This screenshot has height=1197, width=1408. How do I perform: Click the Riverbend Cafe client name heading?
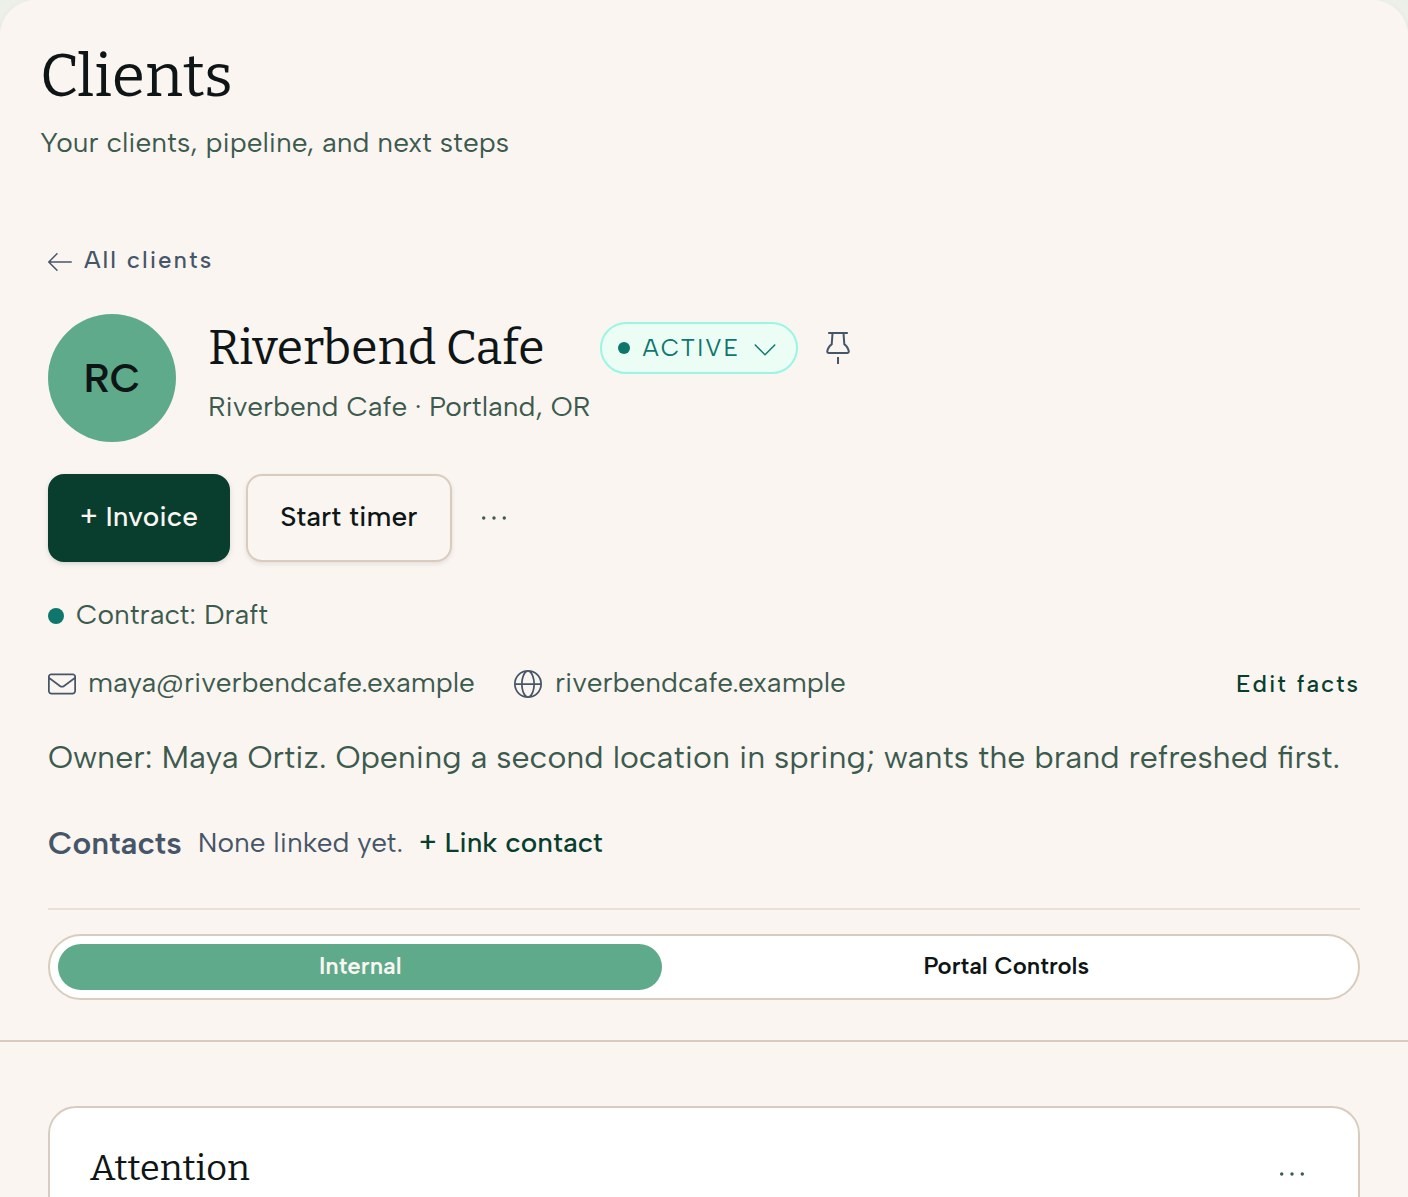pyautogui.click(x=376, y=347)
